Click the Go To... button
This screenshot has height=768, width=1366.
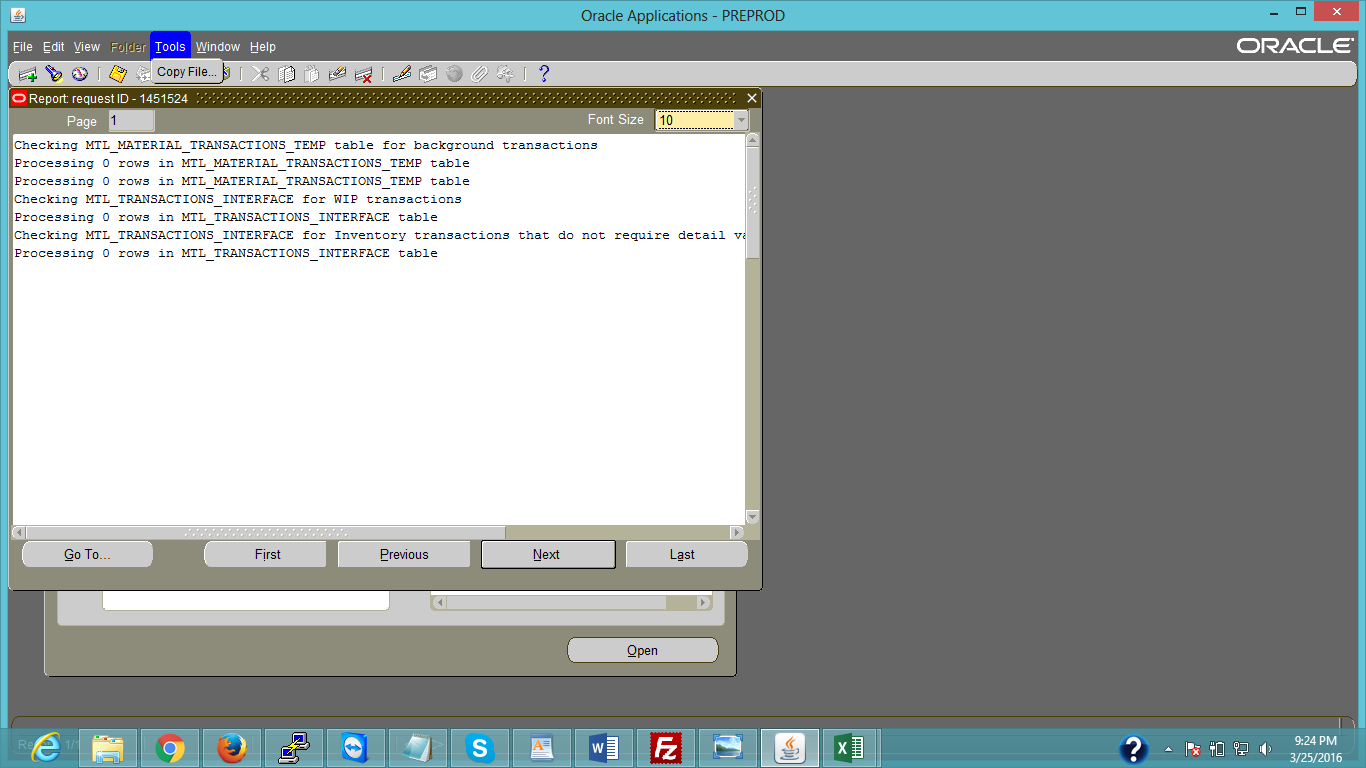[87, 554]
